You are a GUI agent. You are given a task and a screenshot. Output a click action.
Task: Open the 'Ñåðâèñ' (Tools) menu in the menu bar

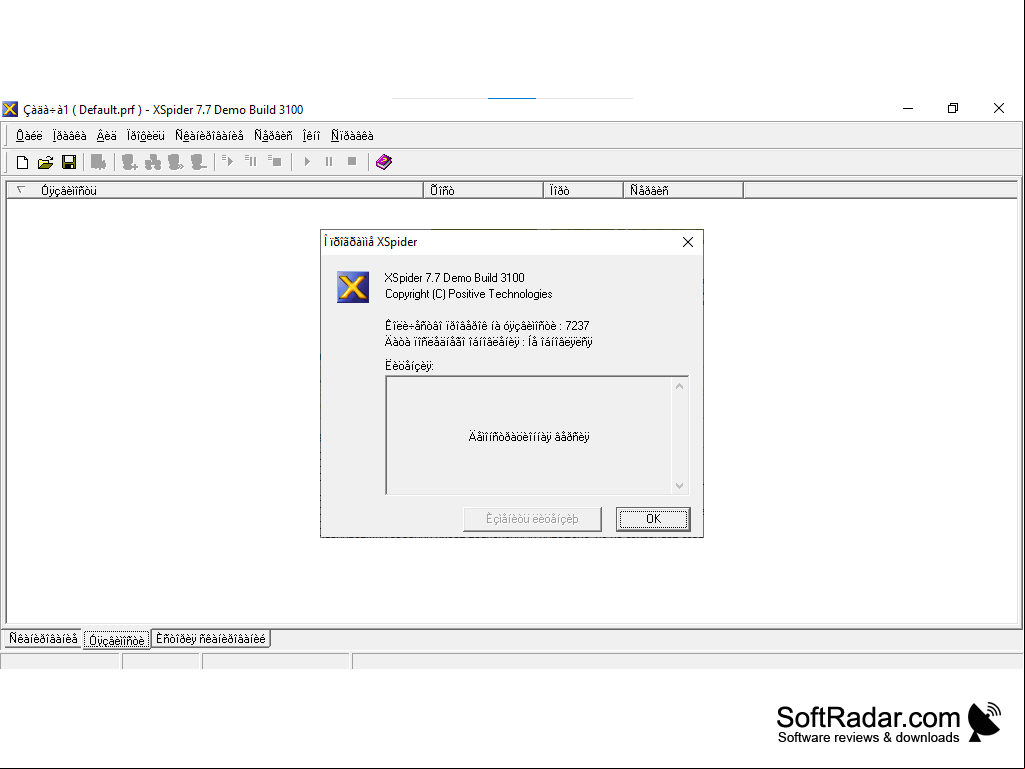273,135
